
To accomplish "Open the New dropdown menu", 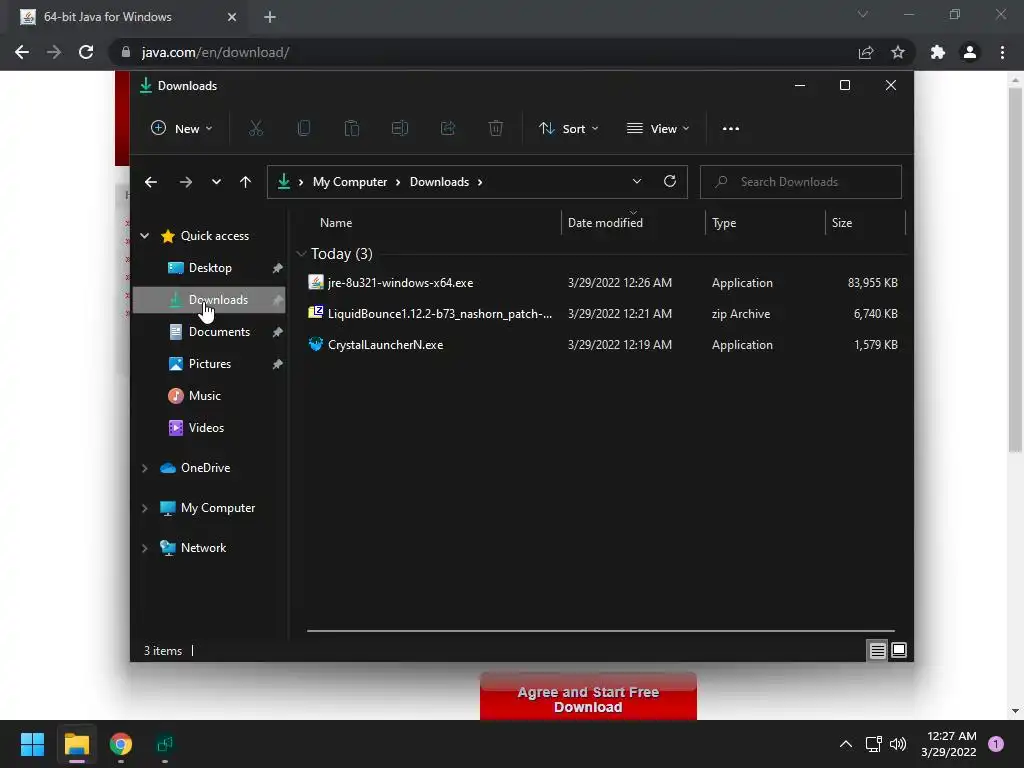I will coord(182,129).
